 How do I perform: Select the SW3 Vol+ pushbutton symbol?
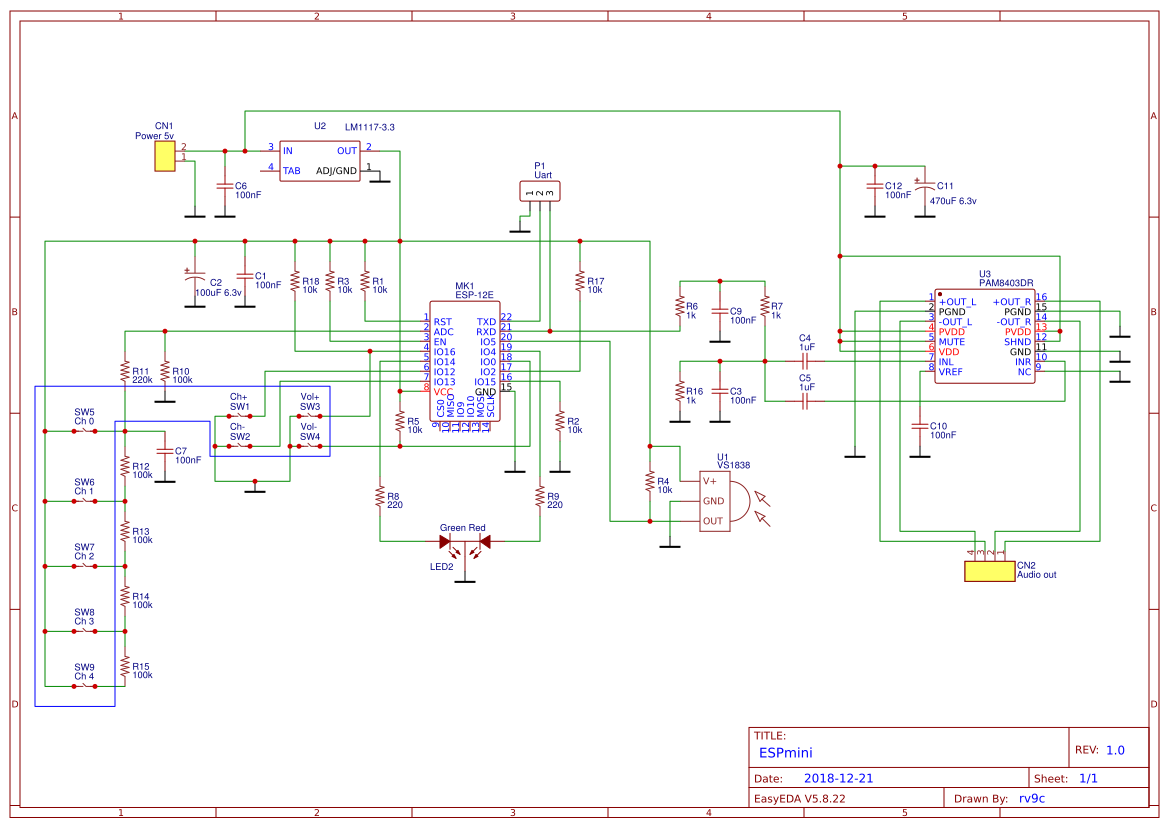(x=310, y=416)
